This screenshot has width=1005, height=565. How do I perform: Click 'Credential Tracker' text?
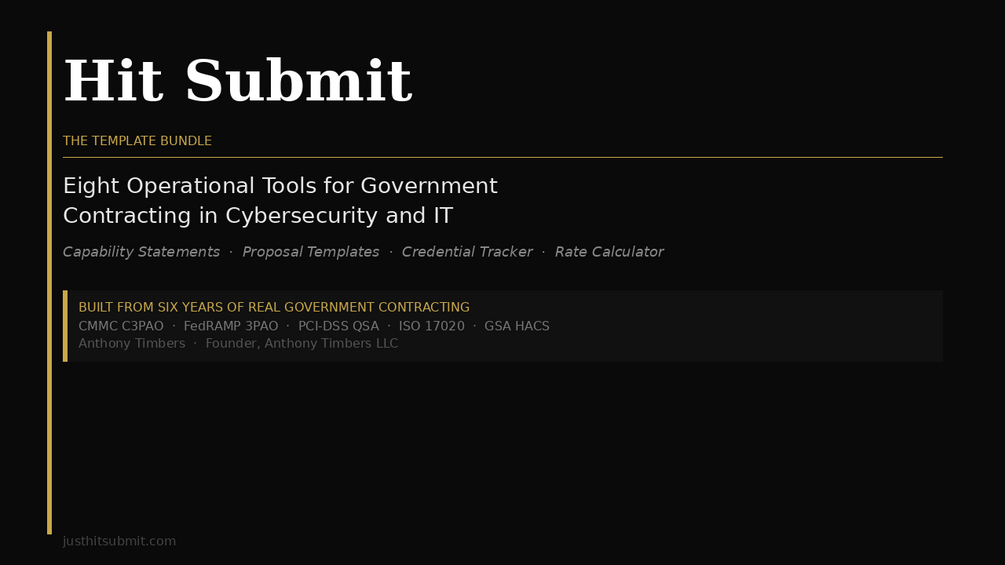[x=467, y=252]
